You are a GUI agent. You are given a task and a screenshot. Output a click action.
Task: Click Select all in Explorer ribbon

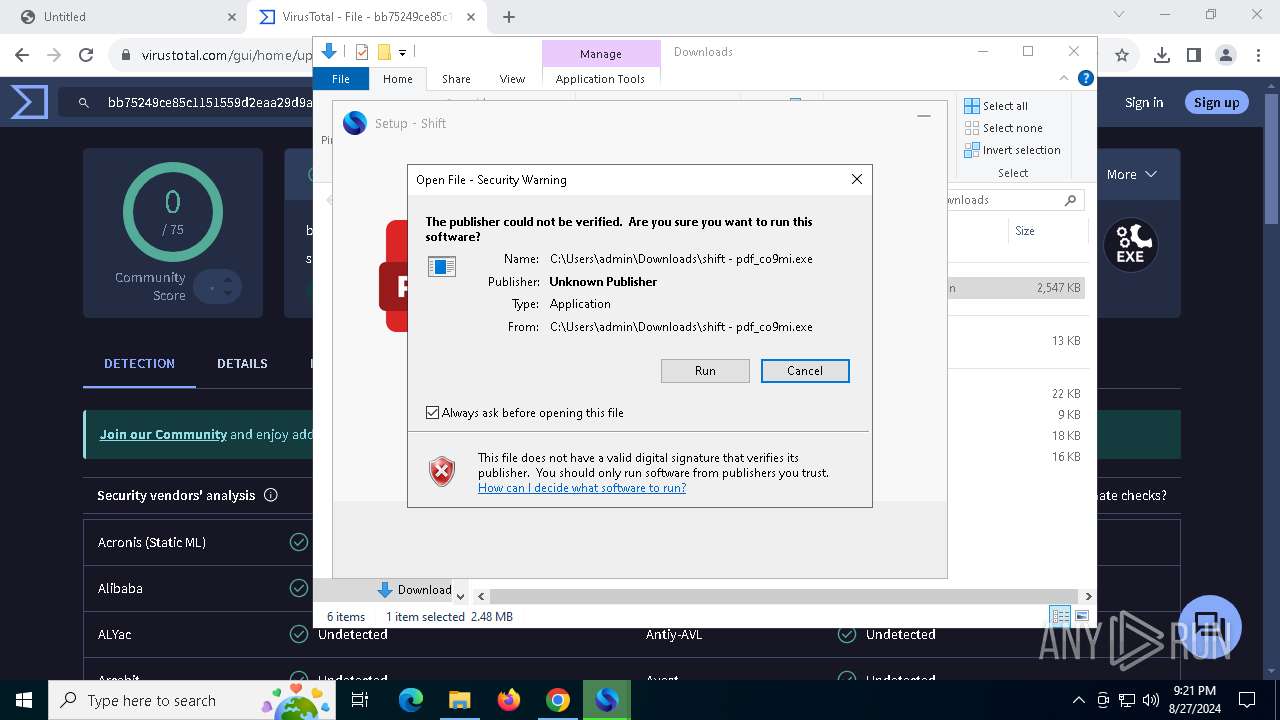(996, 106)
